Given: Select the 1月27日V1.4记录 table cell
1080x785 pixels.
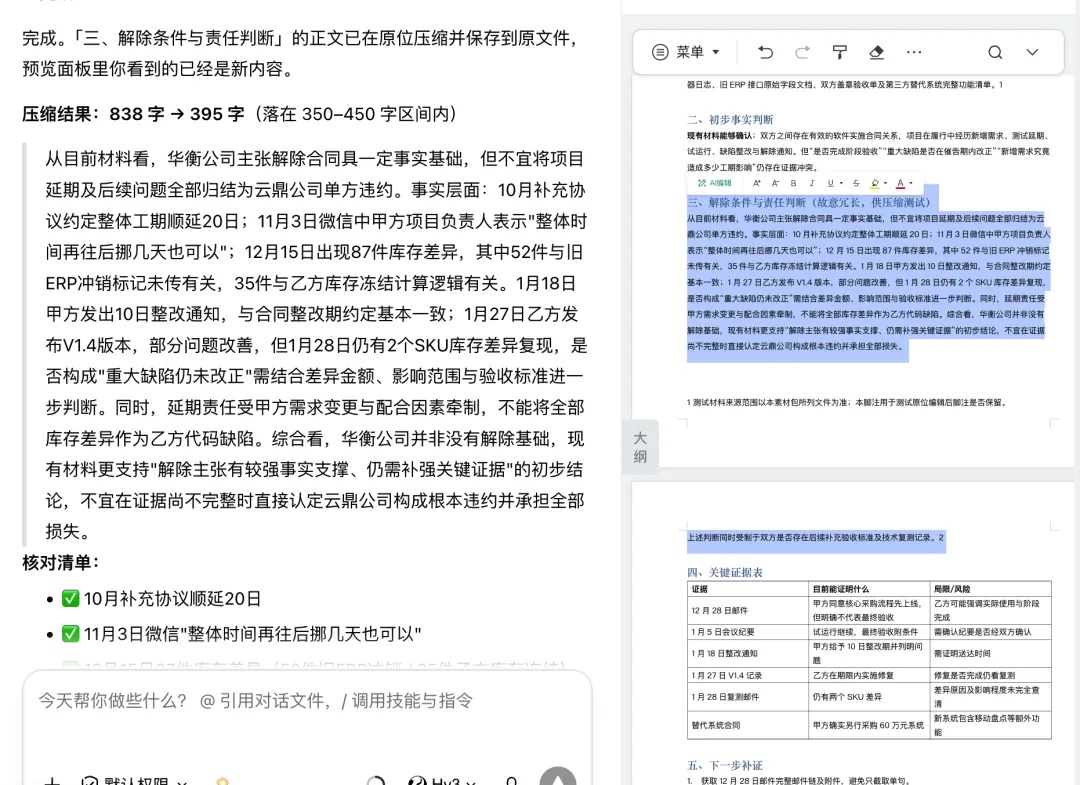Looking at the screenshot, I should pyautogui.click(x=747, y=675).
